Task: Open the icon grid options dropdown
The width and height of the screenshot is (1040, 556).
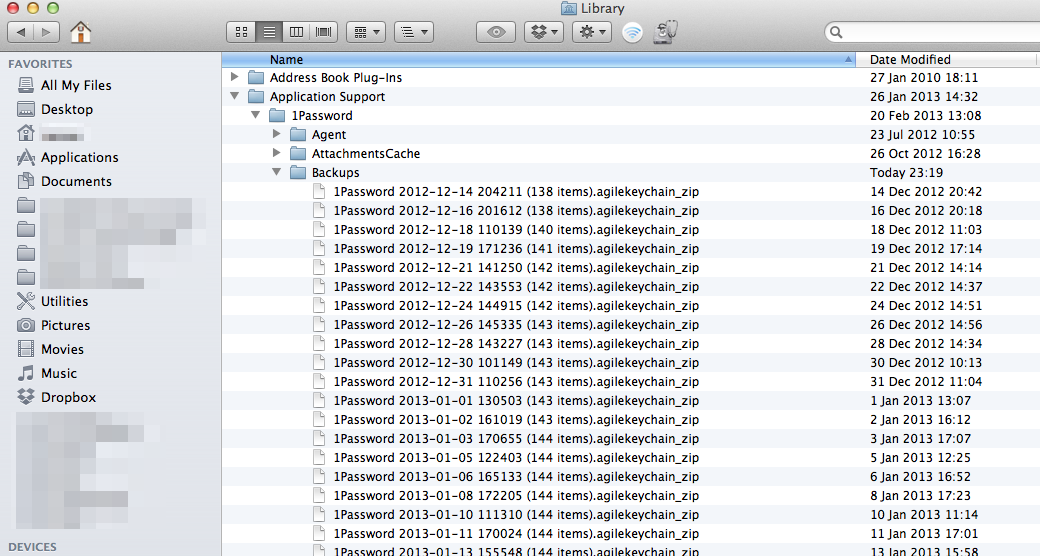Action: click(366, 32)
